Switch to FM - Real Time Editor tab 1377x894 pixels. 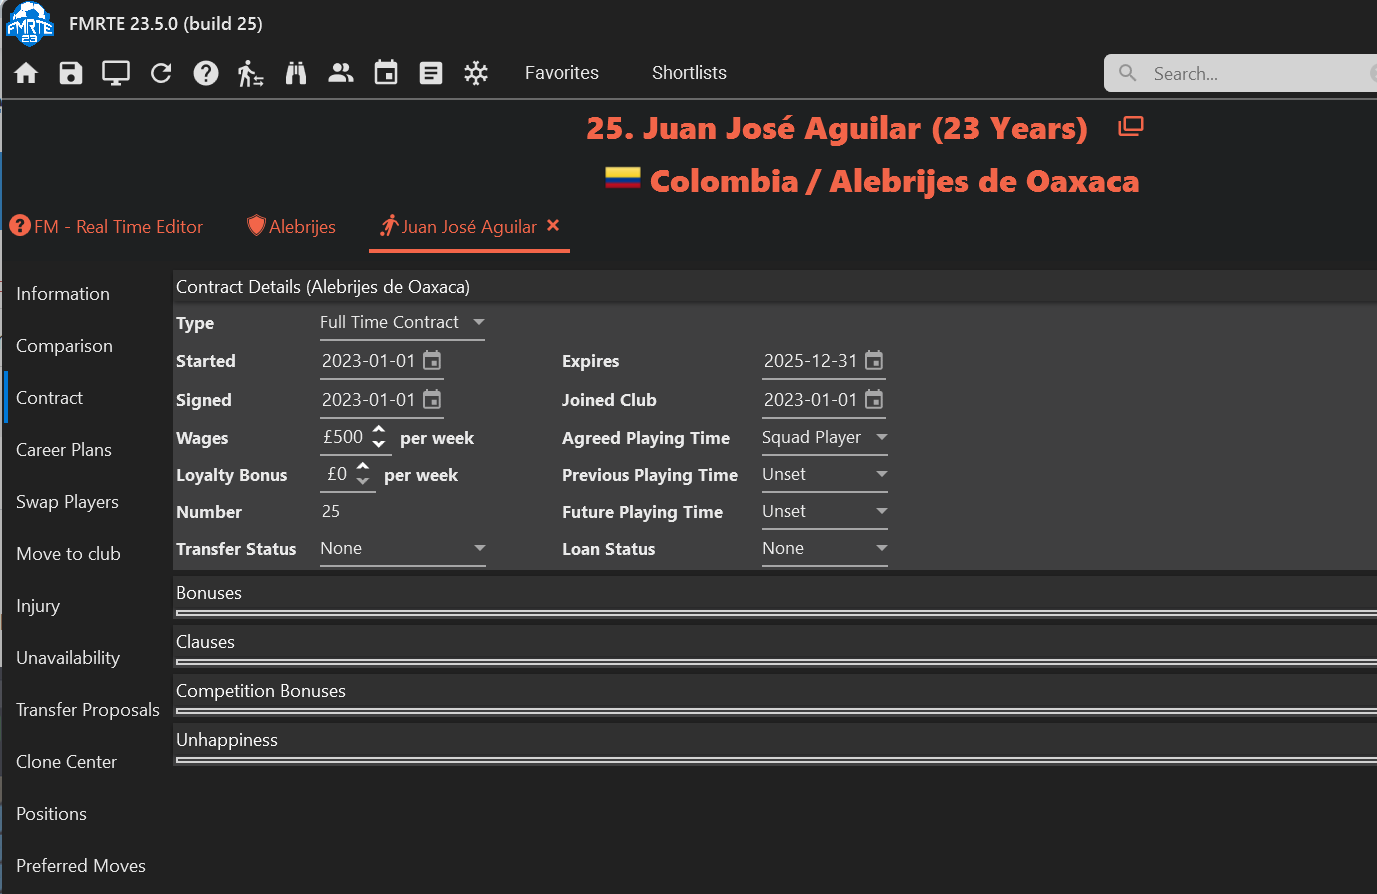click(106, 227)
